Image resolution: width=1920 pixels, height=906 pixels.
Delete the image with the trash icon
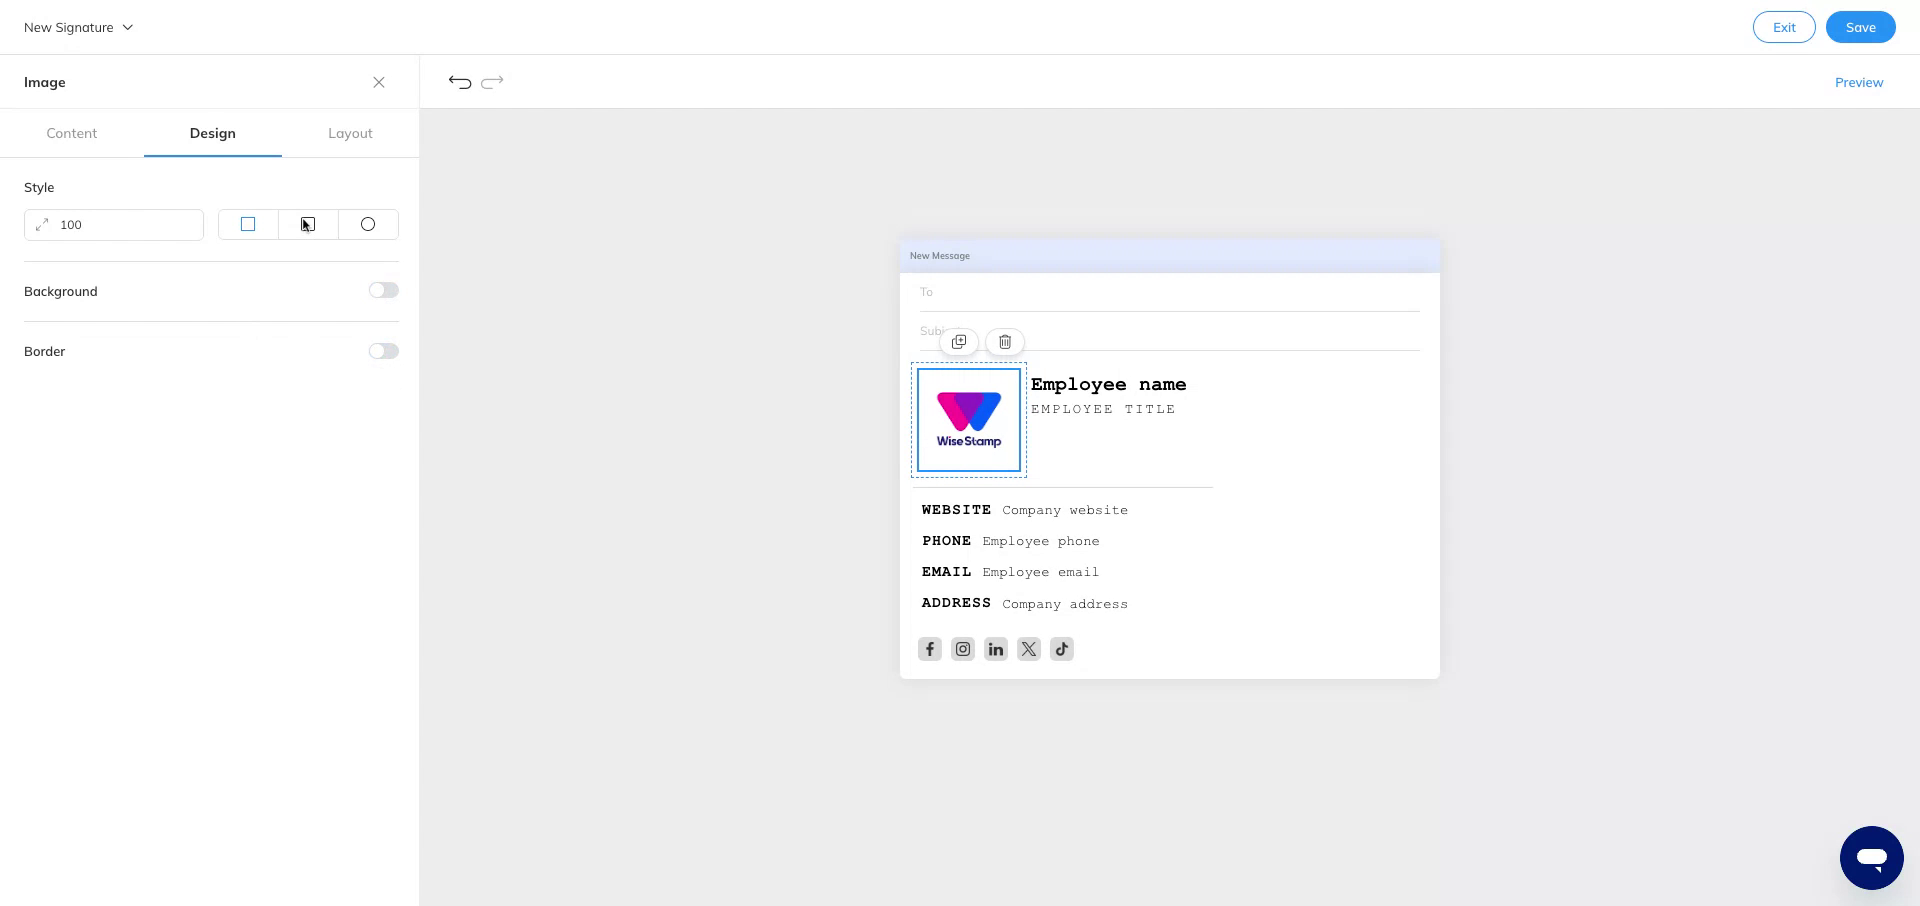click(x=1005, y=342)
